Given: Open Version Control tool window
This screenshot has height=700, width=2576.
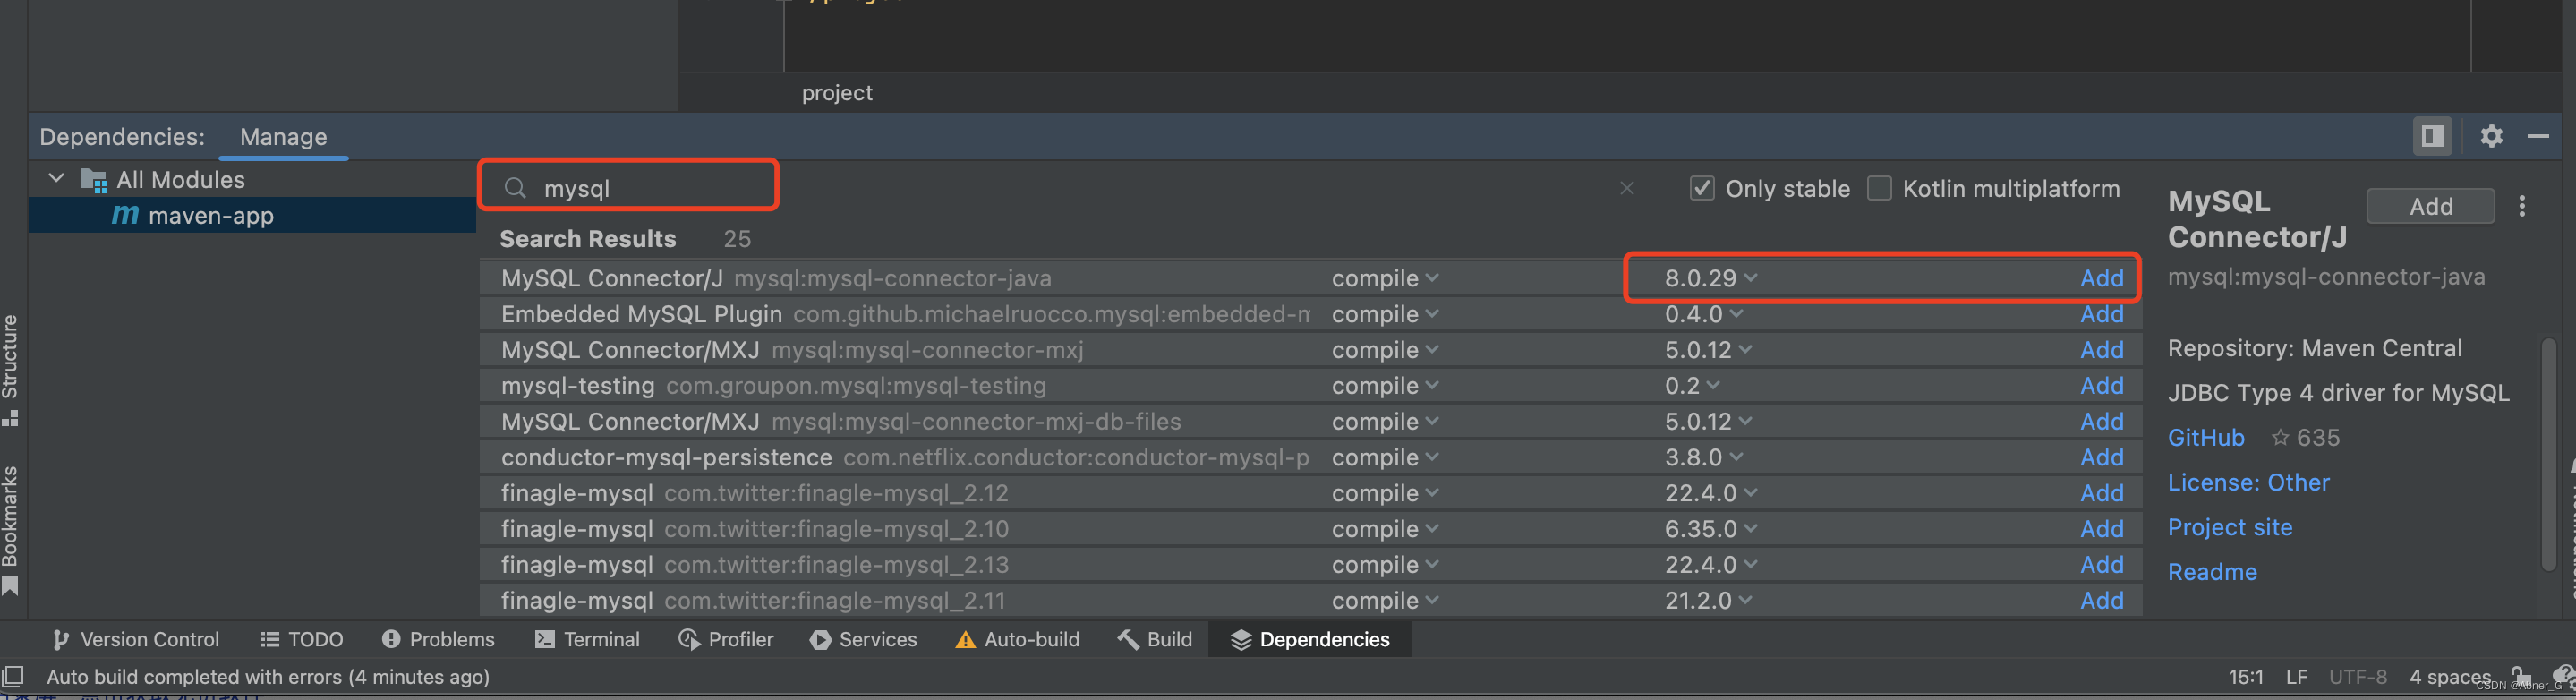Looking at the screenshot, I should tap(135, 639).
